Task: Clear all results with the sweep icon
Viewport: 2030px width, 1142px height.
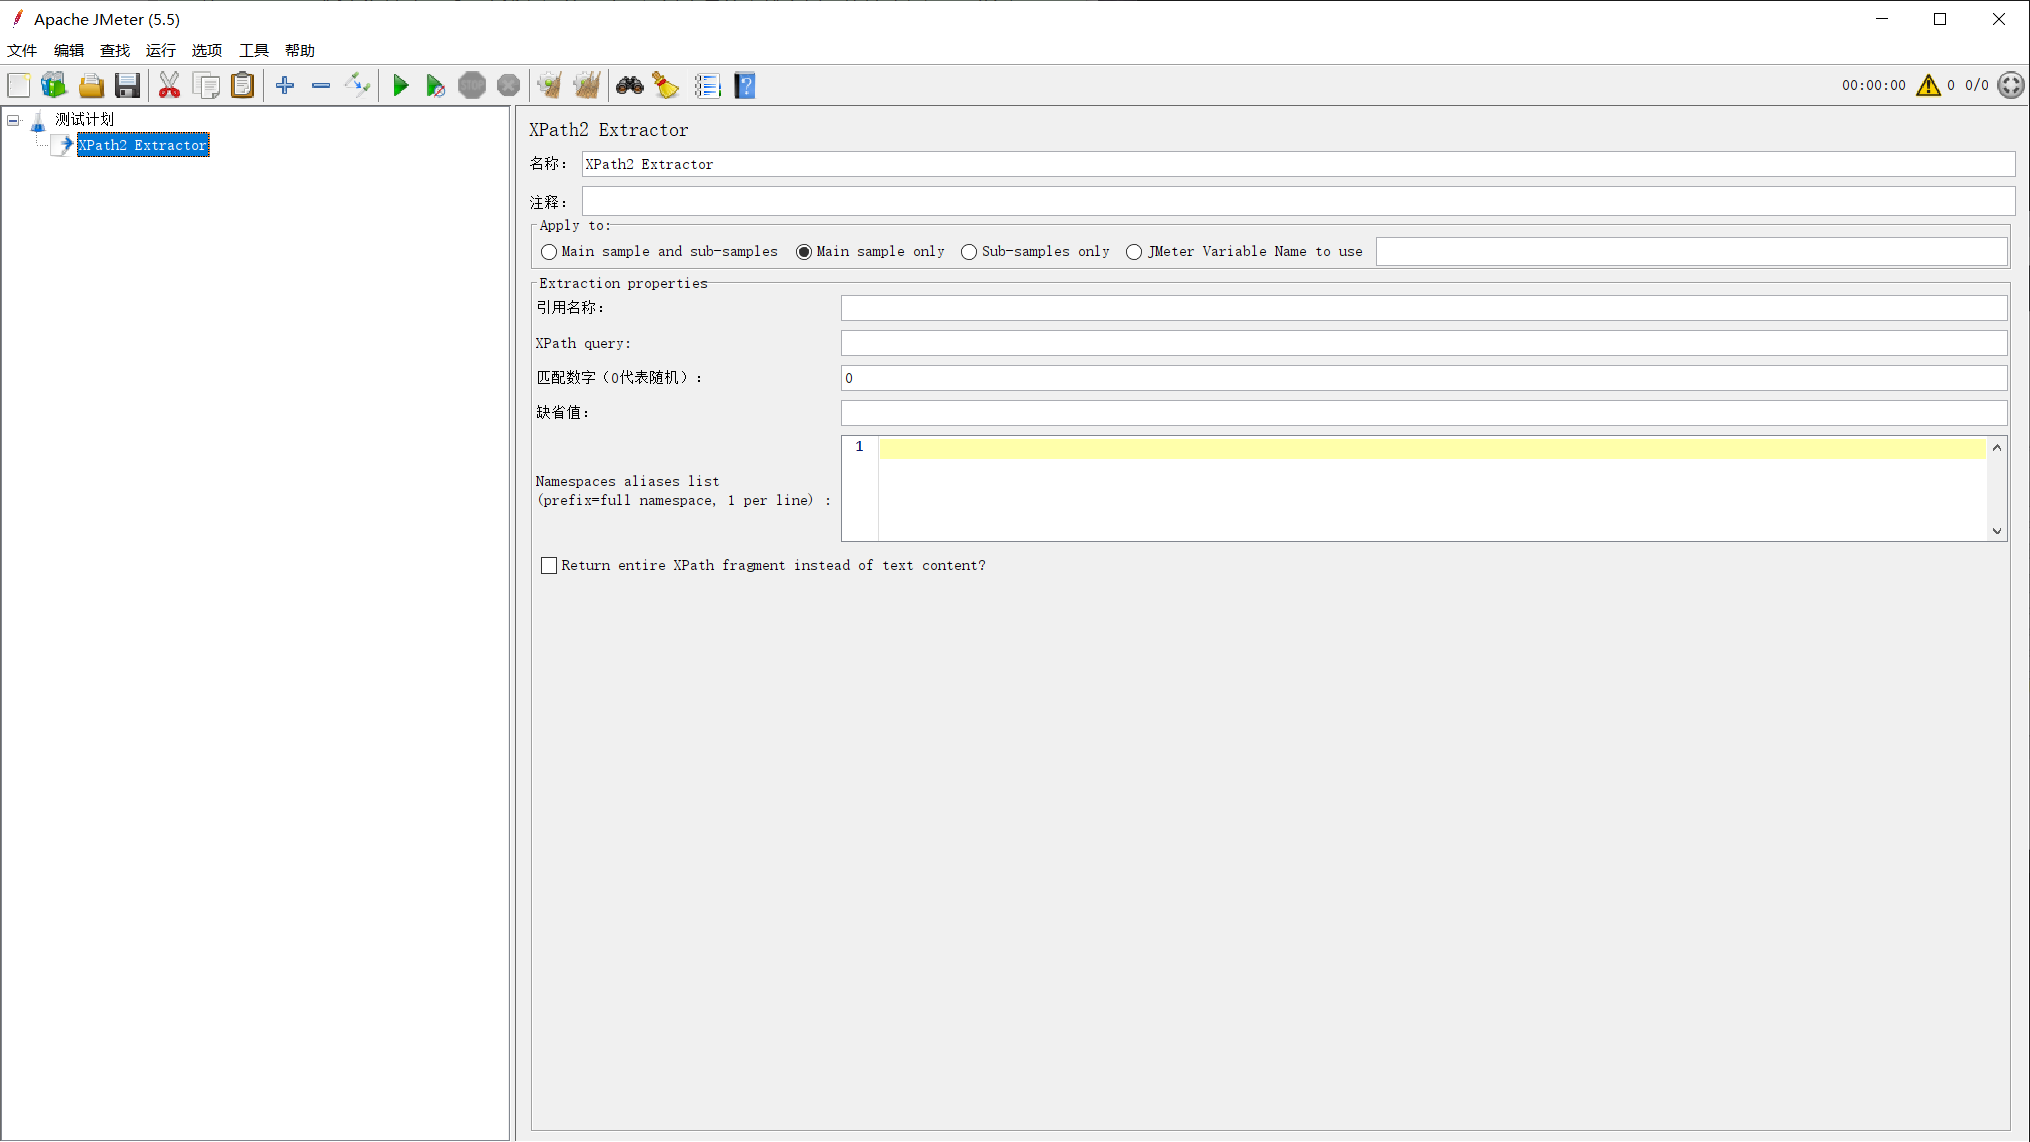Action: tap(587, 85)
